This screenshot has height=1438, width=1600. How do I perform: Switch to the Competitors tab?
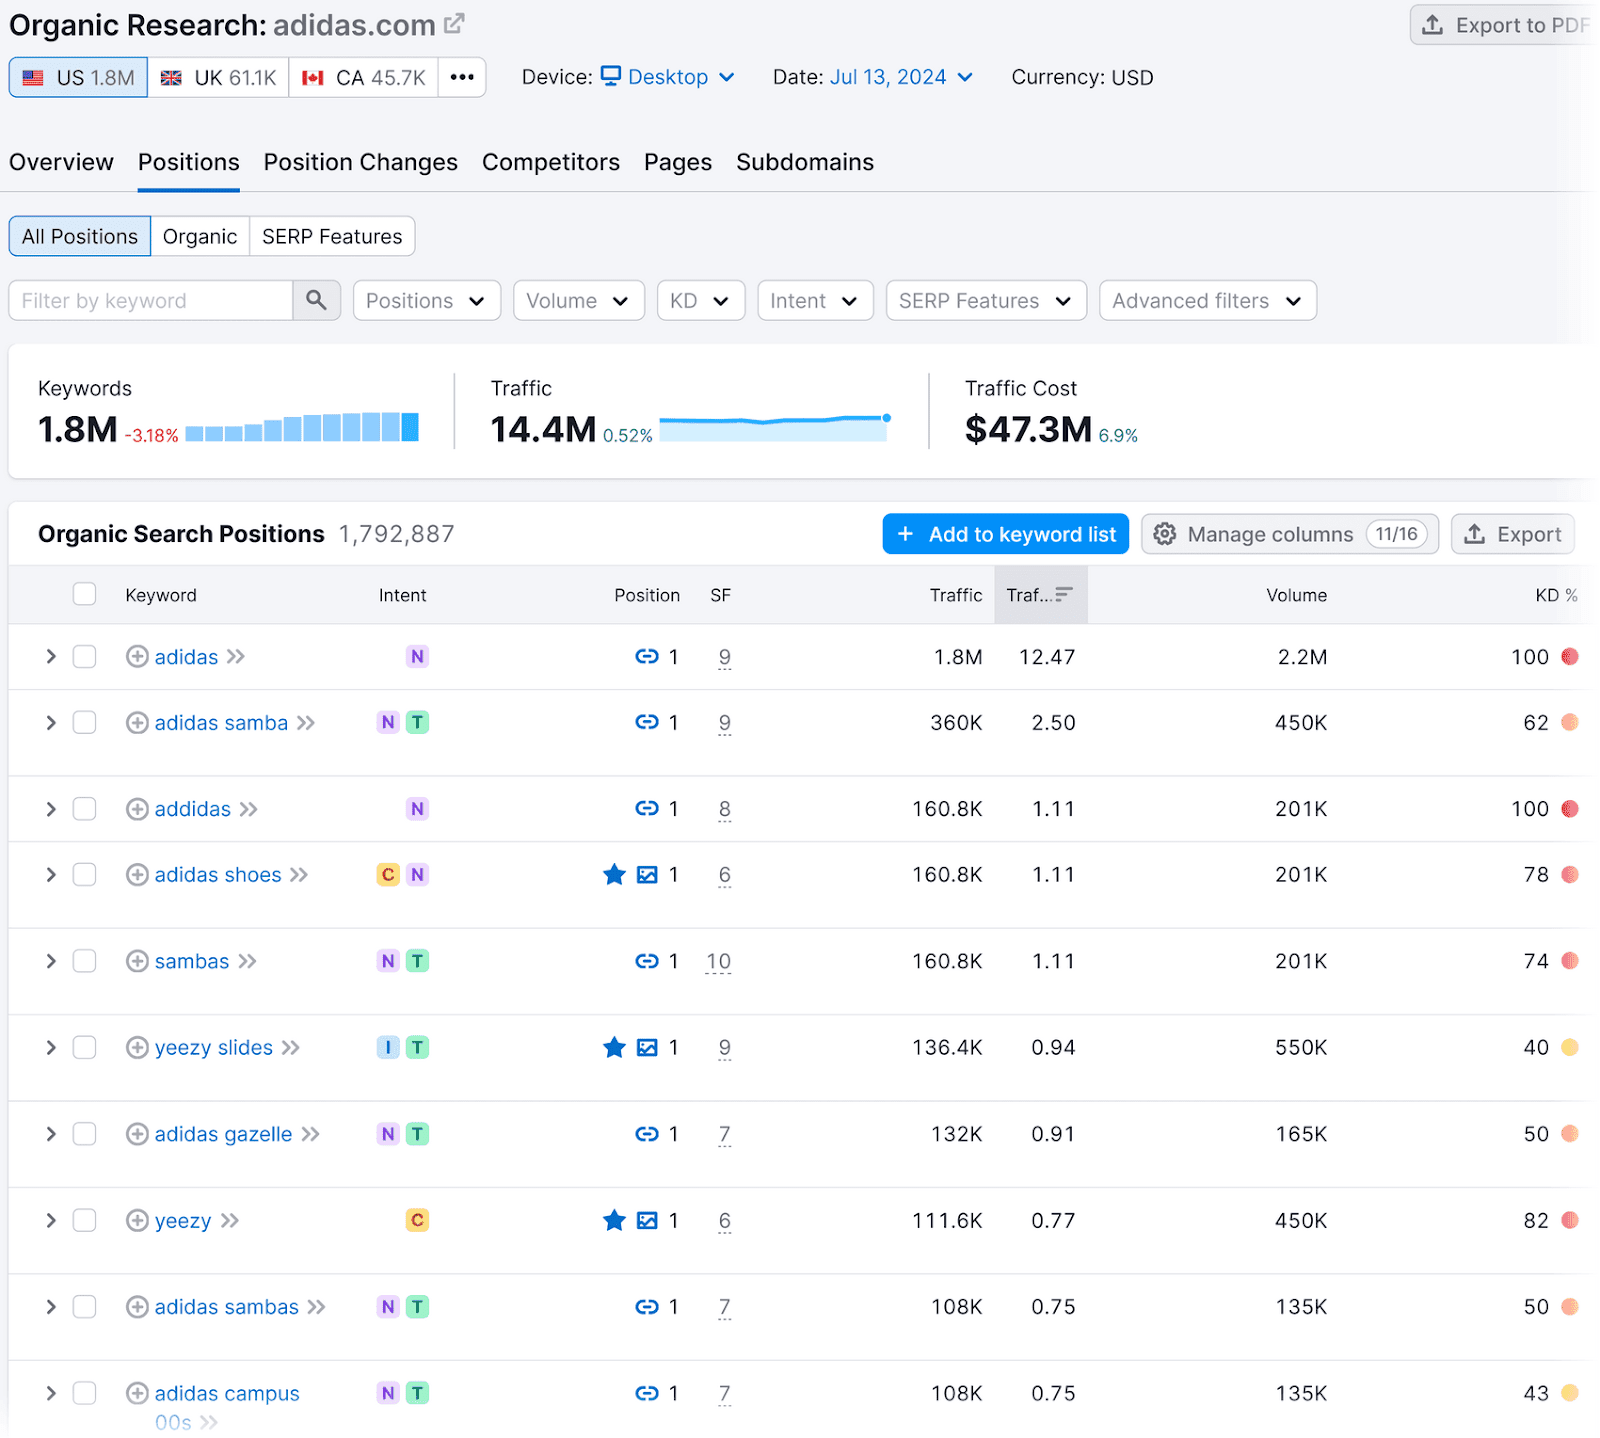[x=550, y=162]
